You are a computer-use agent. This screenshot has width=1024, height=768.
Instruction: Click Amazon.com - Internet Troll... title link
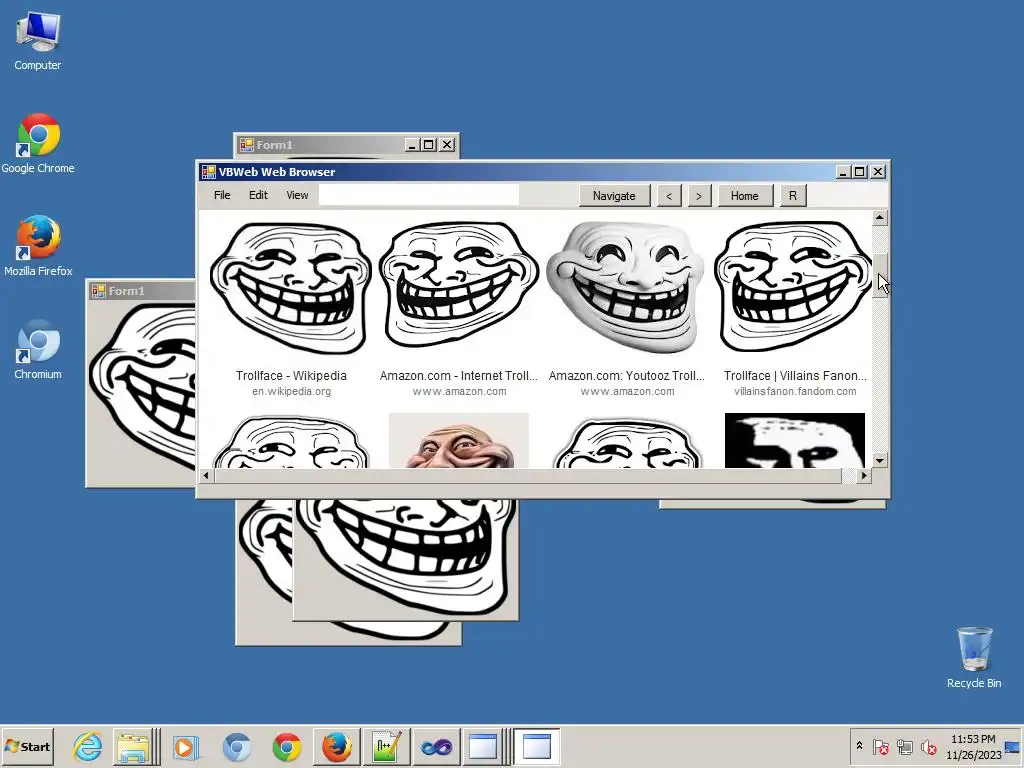458,376
